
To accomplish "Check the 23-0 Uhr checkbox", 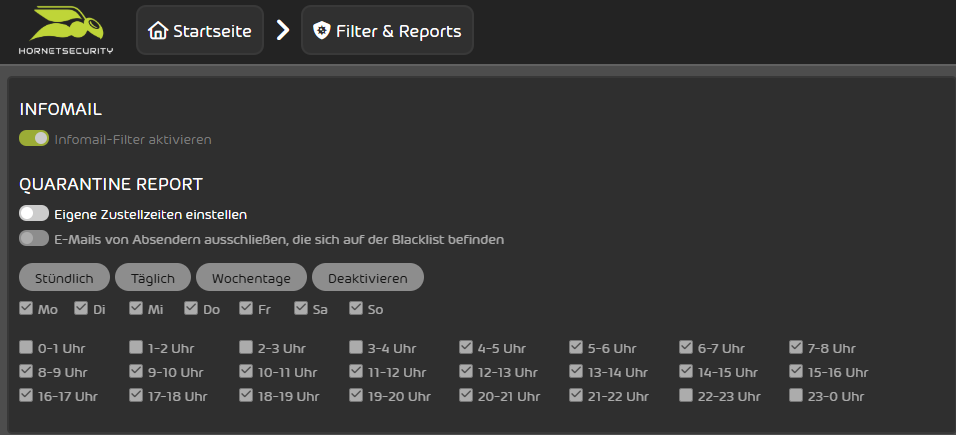I will pos(796,395).
